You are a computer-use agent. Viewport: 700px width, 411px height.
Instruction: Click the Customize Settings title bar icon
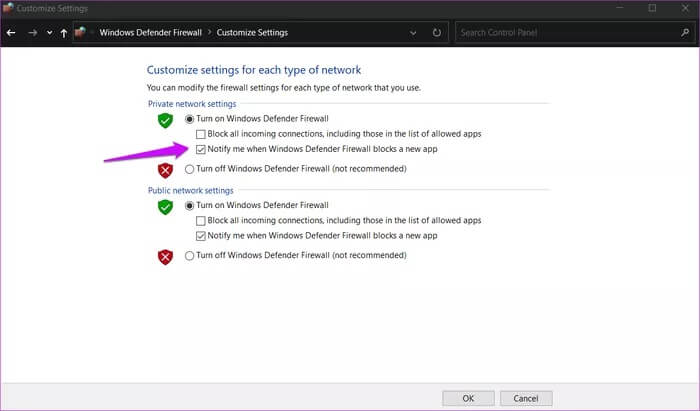[8, 8]
